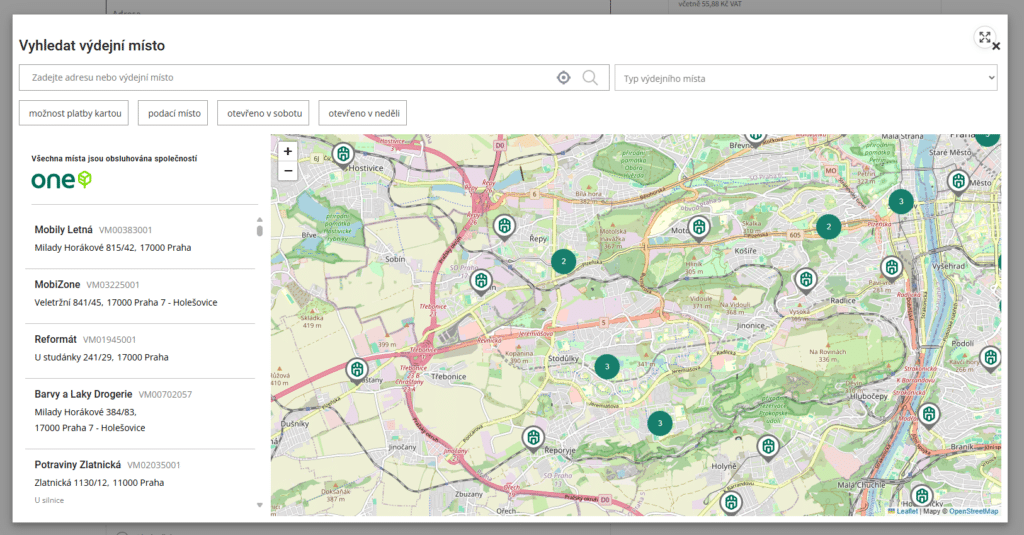This screenshot has width=1024, height=535.
Task: Click the magnifier search icon
Action: click(590, 78)
